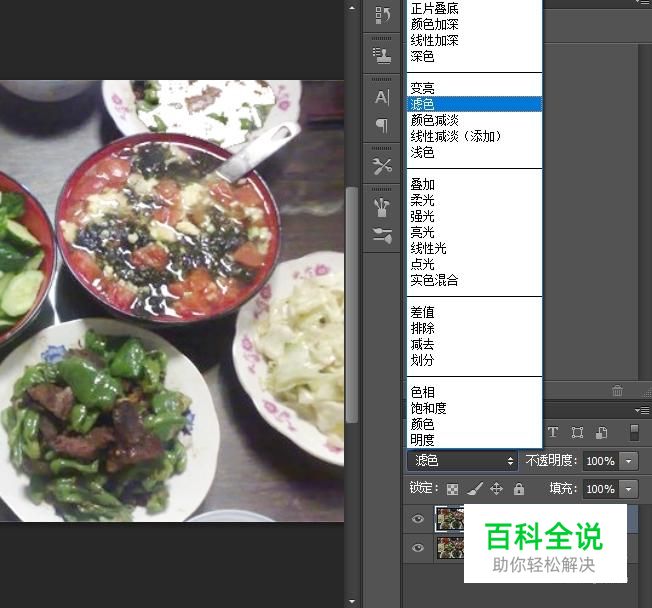Hide the top layer eye icon

(x=418, y=519)
